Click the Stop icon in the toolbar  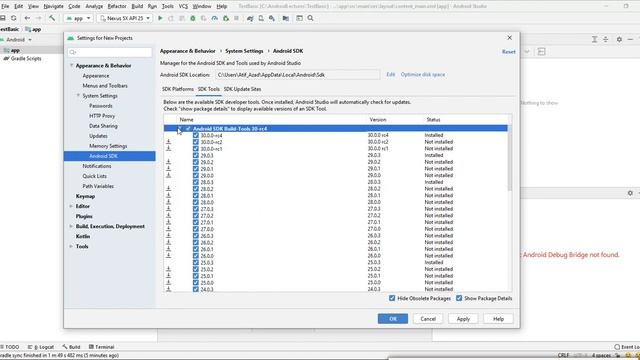coord(236,18)
